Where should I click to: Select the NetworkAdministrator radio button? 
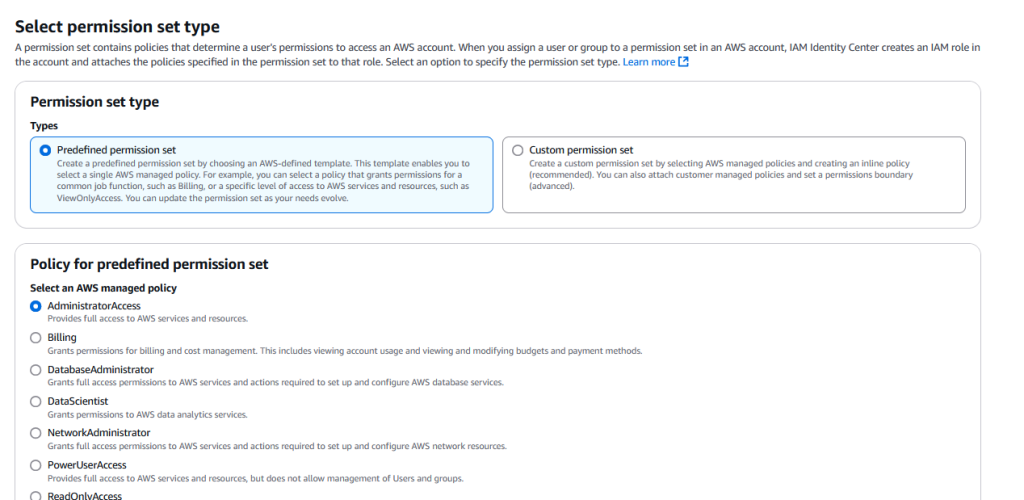[x=36, y=433]
